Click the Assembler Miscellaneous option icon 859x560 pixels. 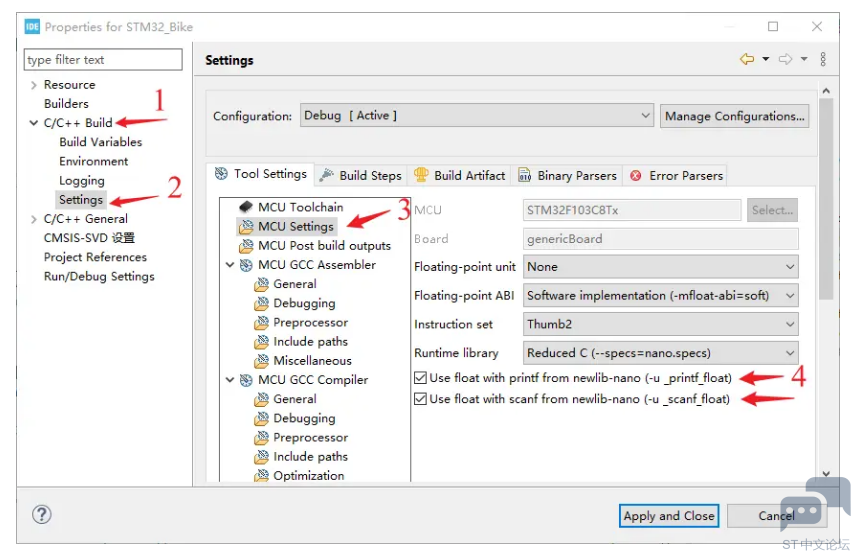tap(262, 361)
